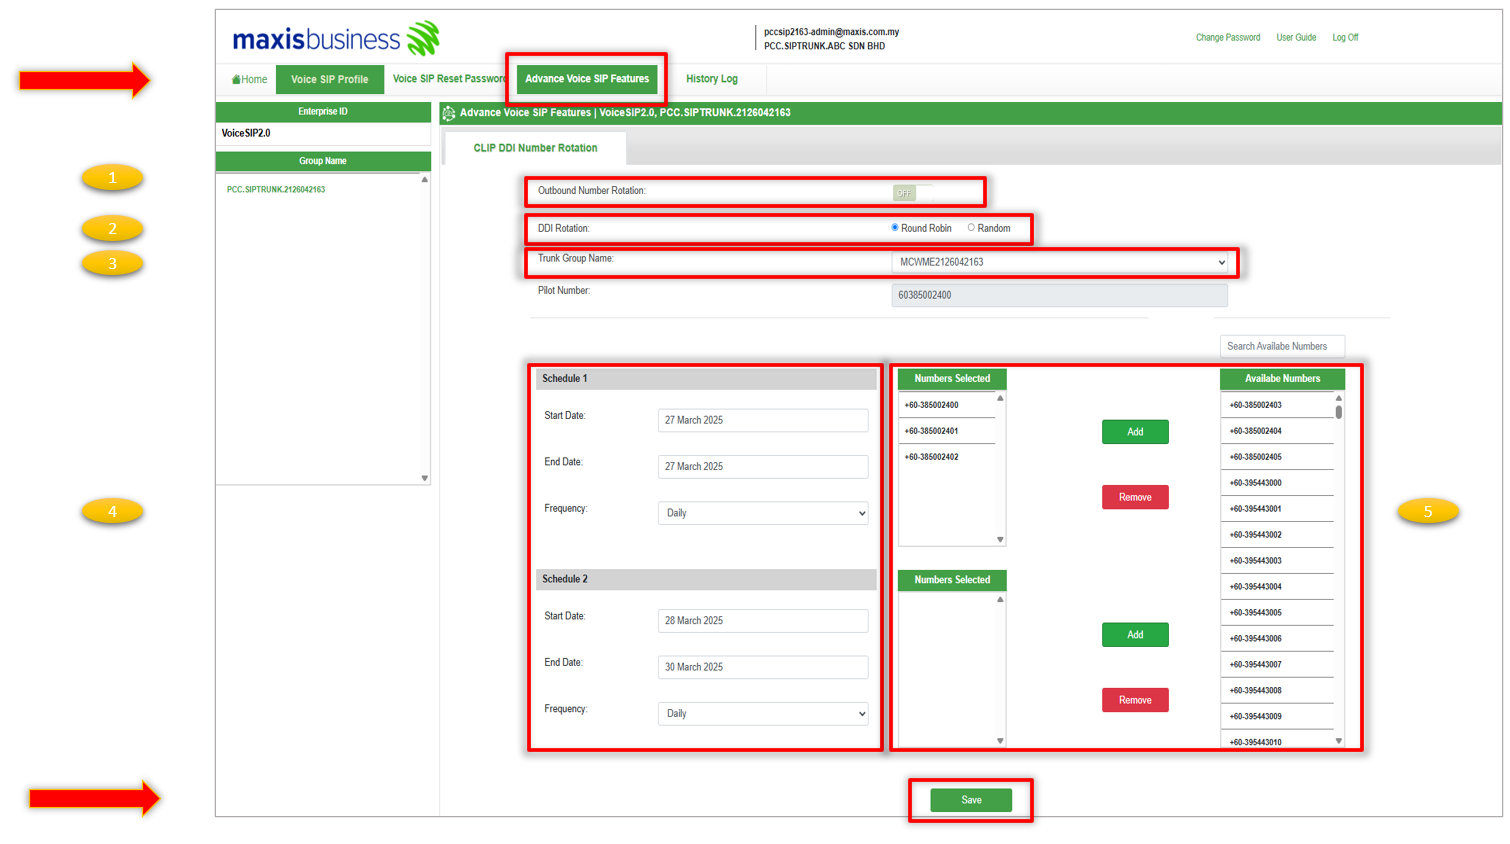Viewport: 1510px width, 844px height.
Task: Open the Trunk Group Name dropdown
Action: pos(1059,262)
